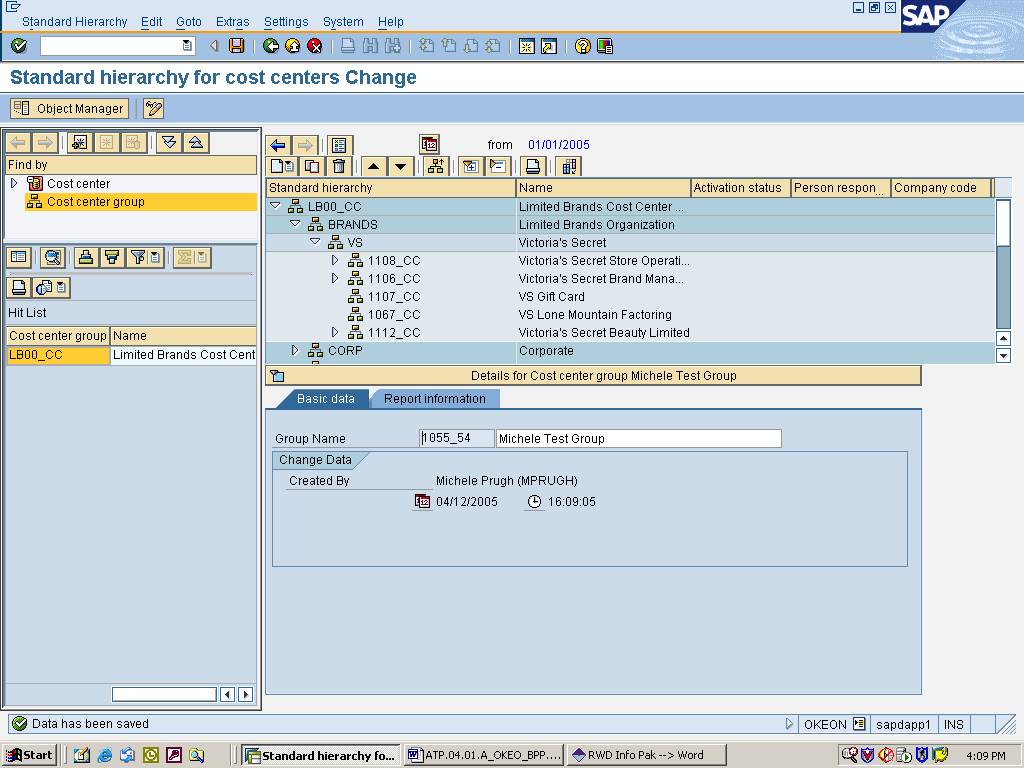Image resolution: width=1024 pixels, height=768 pixels.
Task: Copy the selected hierarchy object
Action: [312, 167]
